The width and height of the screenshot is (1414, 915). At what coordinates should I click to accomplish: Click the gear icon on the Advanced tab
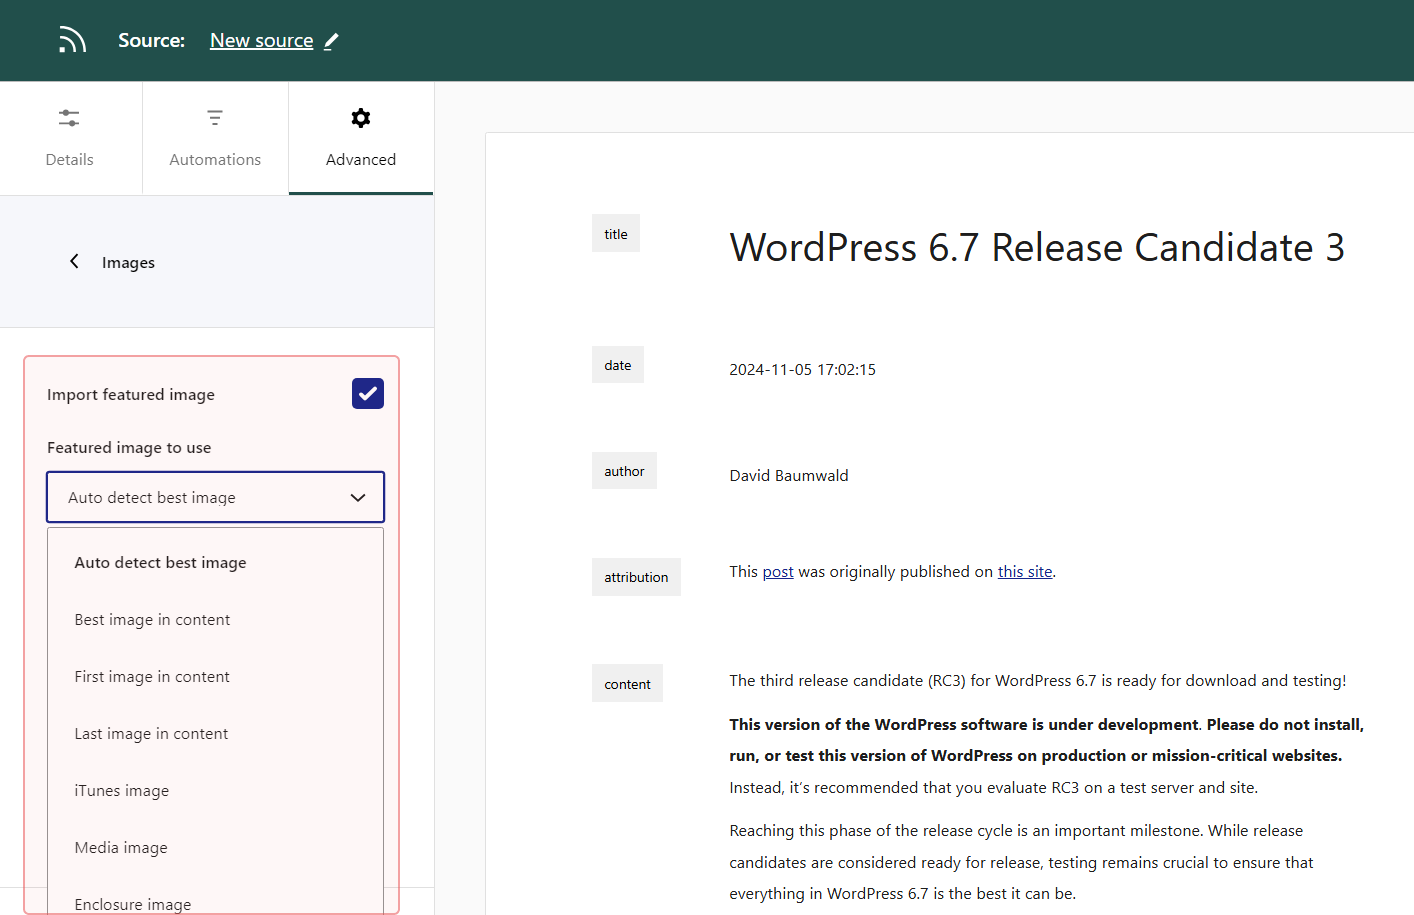point(360,117)
